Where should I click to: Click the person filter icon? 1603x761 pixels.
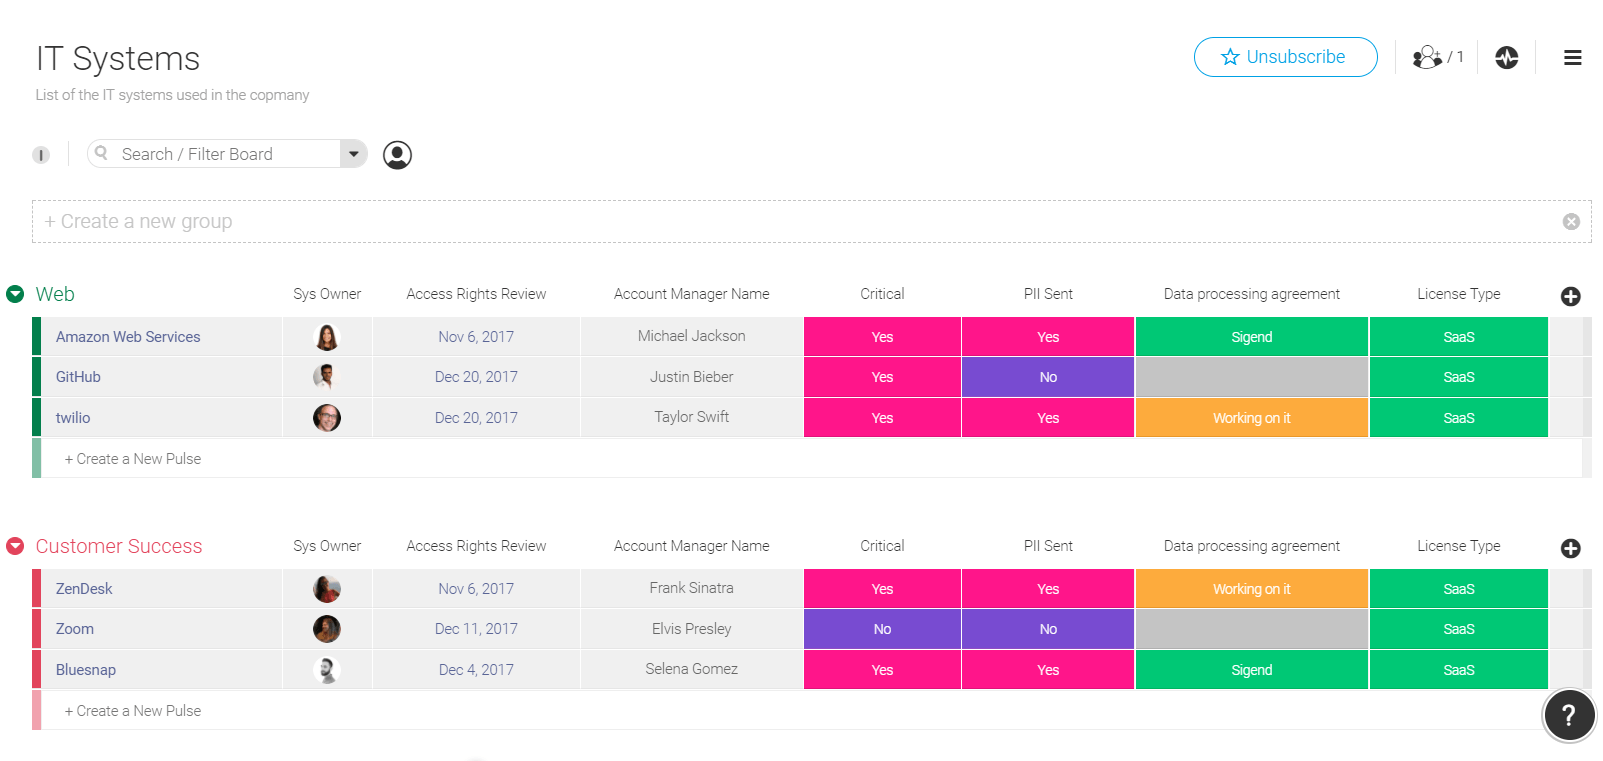pos(397,155)
